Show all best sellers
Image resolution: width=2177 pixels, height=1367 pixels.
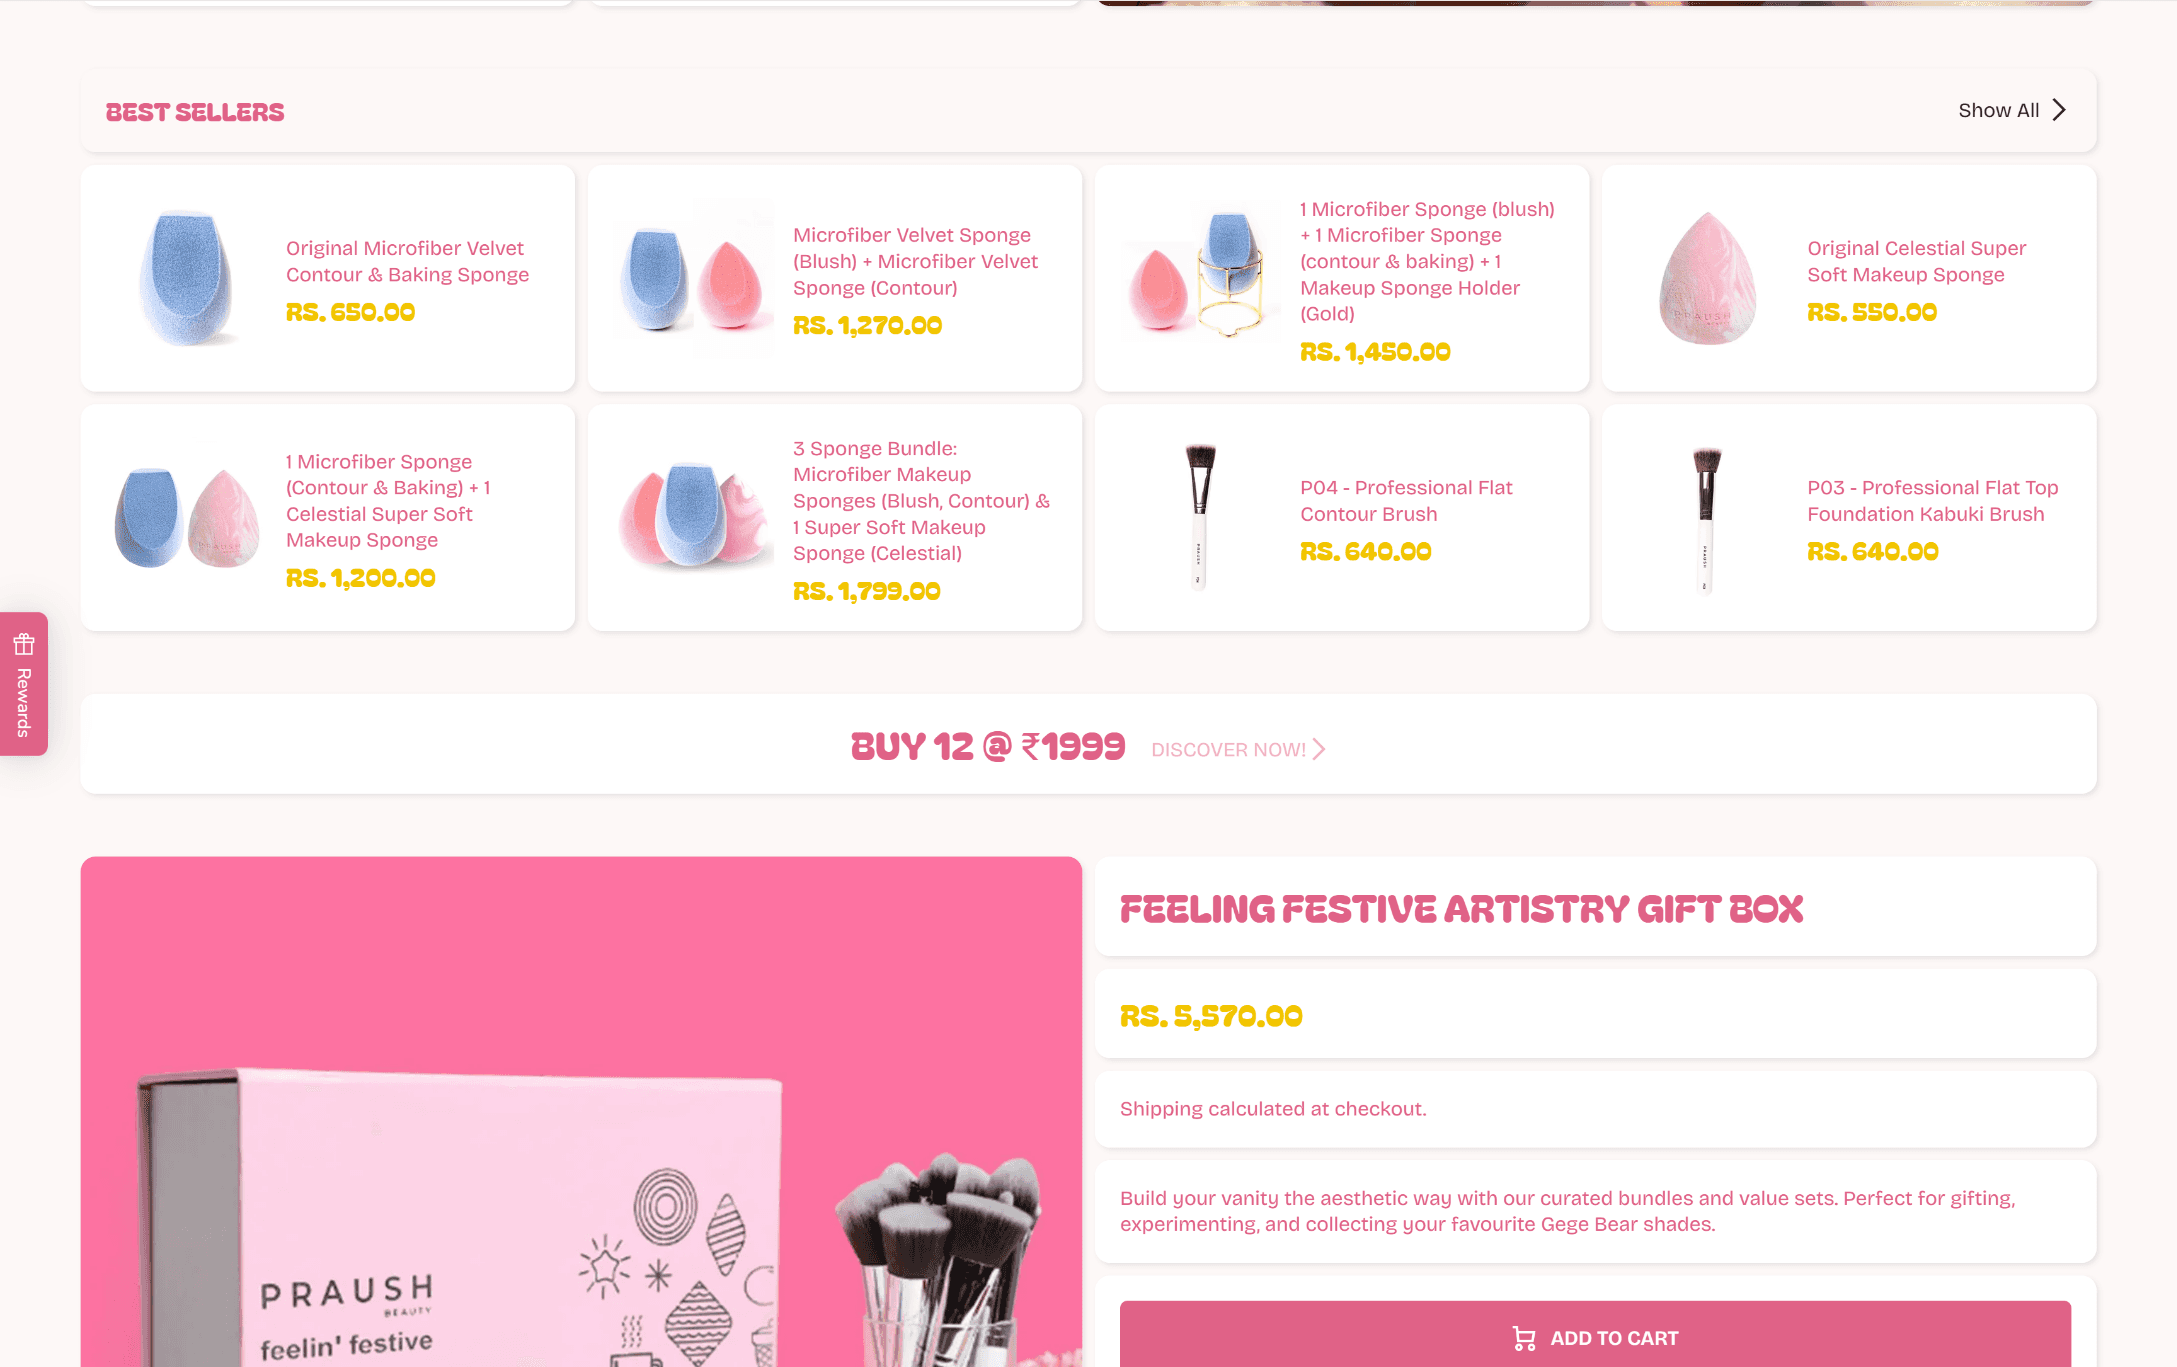[x=2012, y=110]
